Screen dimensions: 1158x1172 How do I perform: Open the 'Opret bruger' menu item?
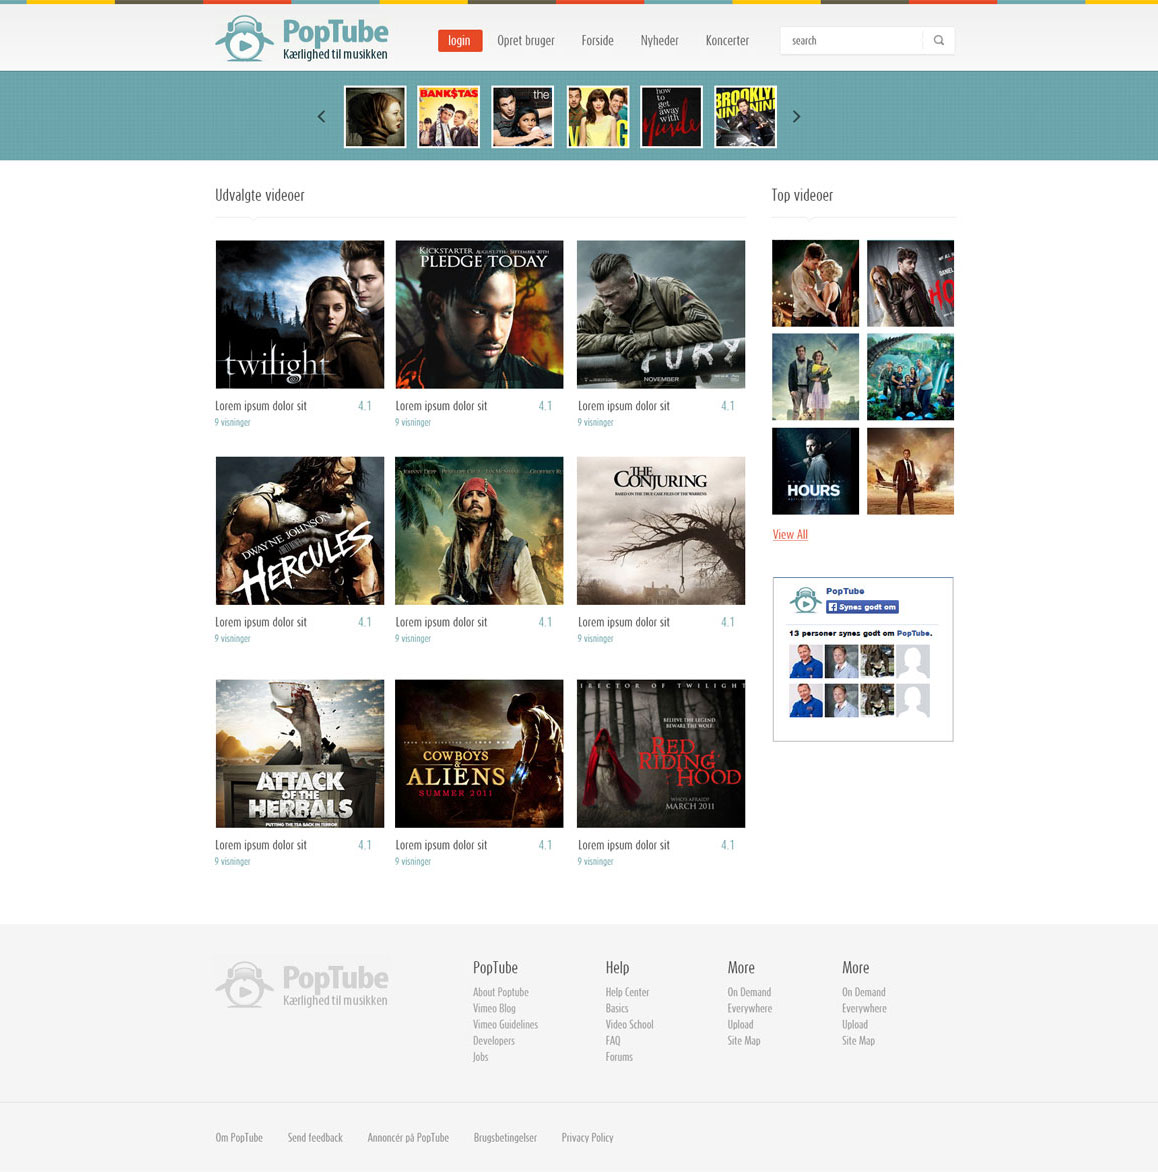coord(526,40)
